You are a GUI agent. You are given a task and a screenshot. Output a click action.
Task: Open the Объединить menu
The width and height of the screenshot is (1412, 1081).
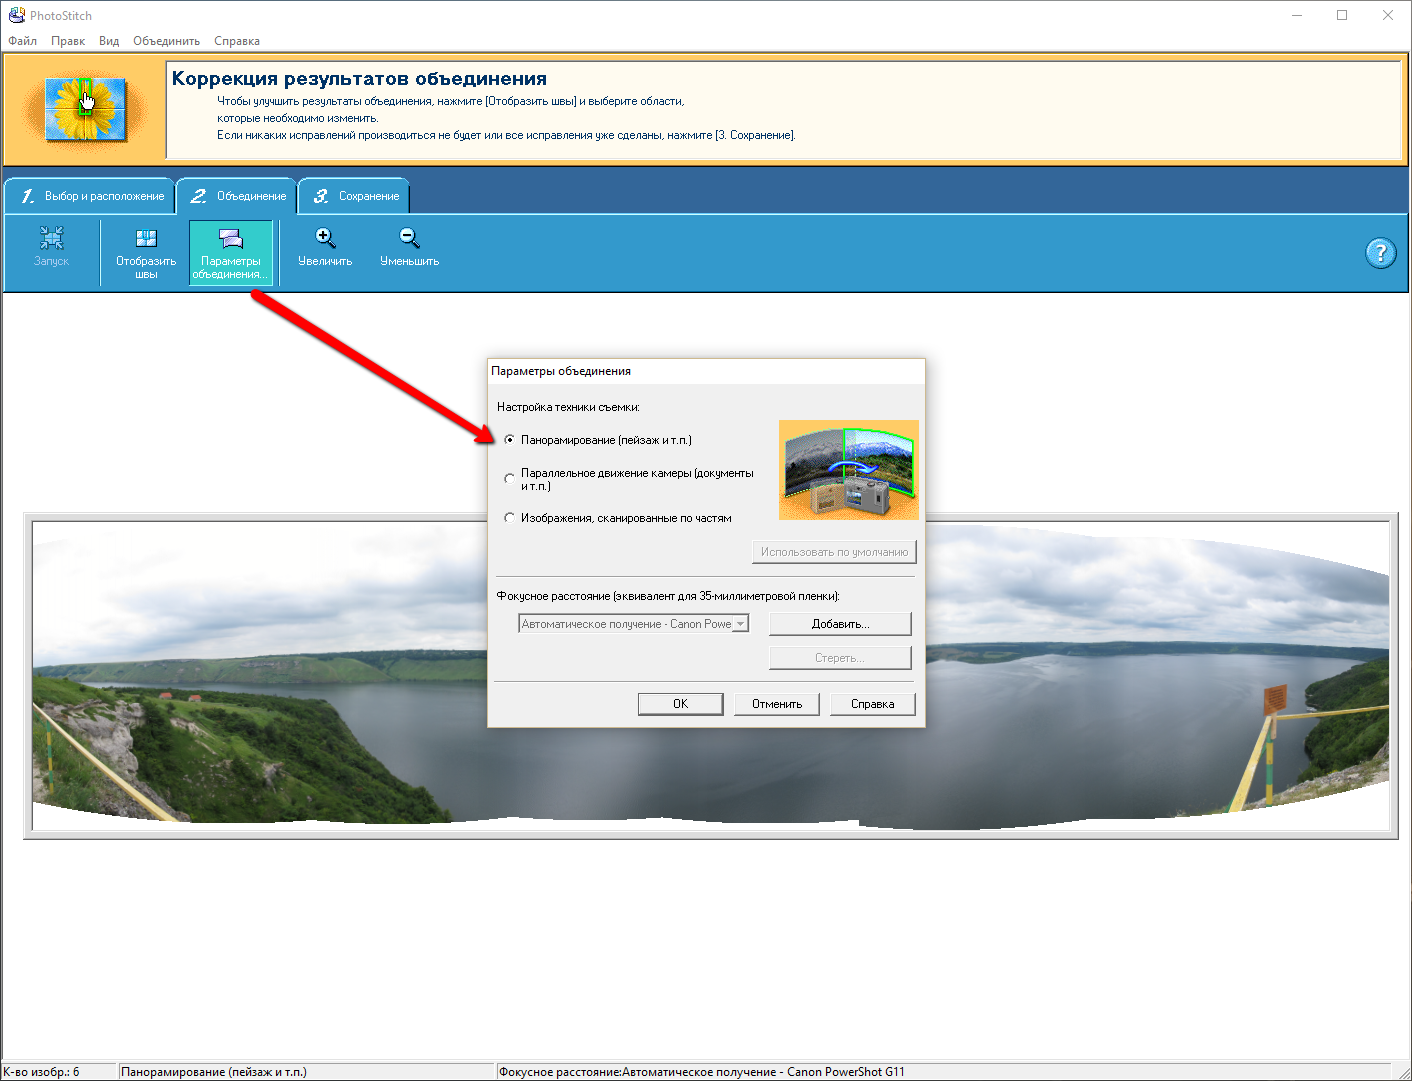[166, 41]
